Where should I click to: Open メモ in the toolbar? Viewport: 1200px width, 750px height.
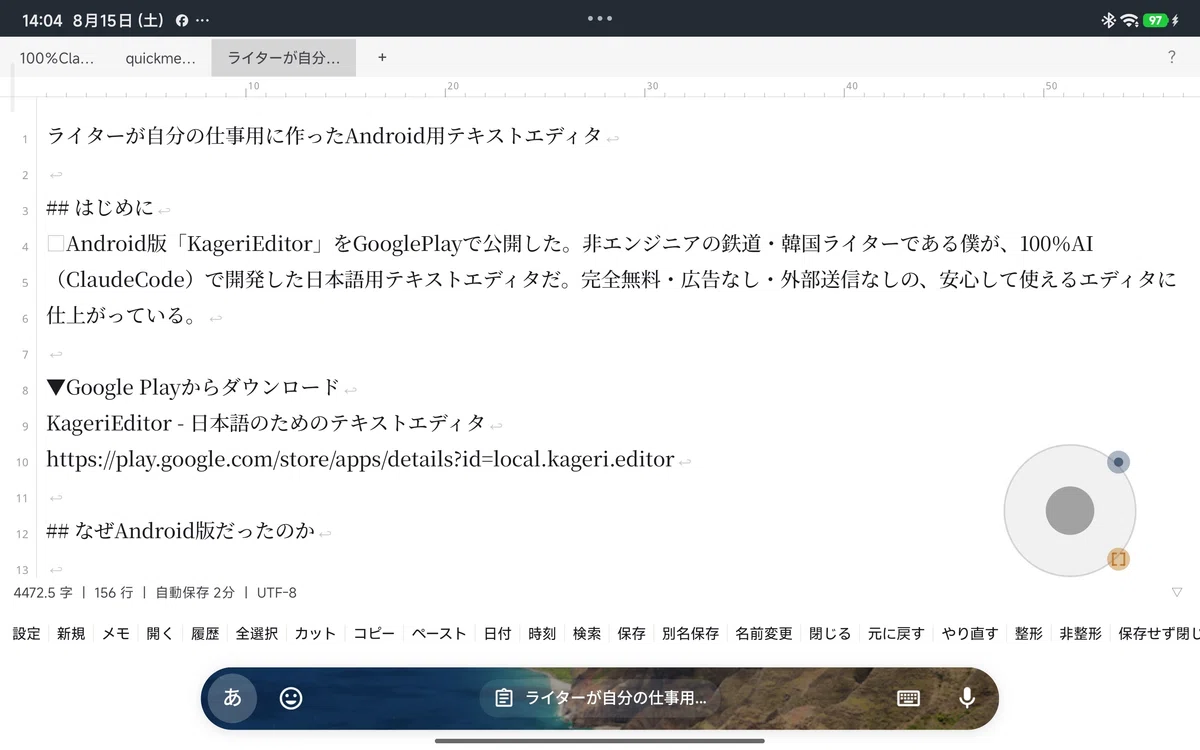[116, 634]
